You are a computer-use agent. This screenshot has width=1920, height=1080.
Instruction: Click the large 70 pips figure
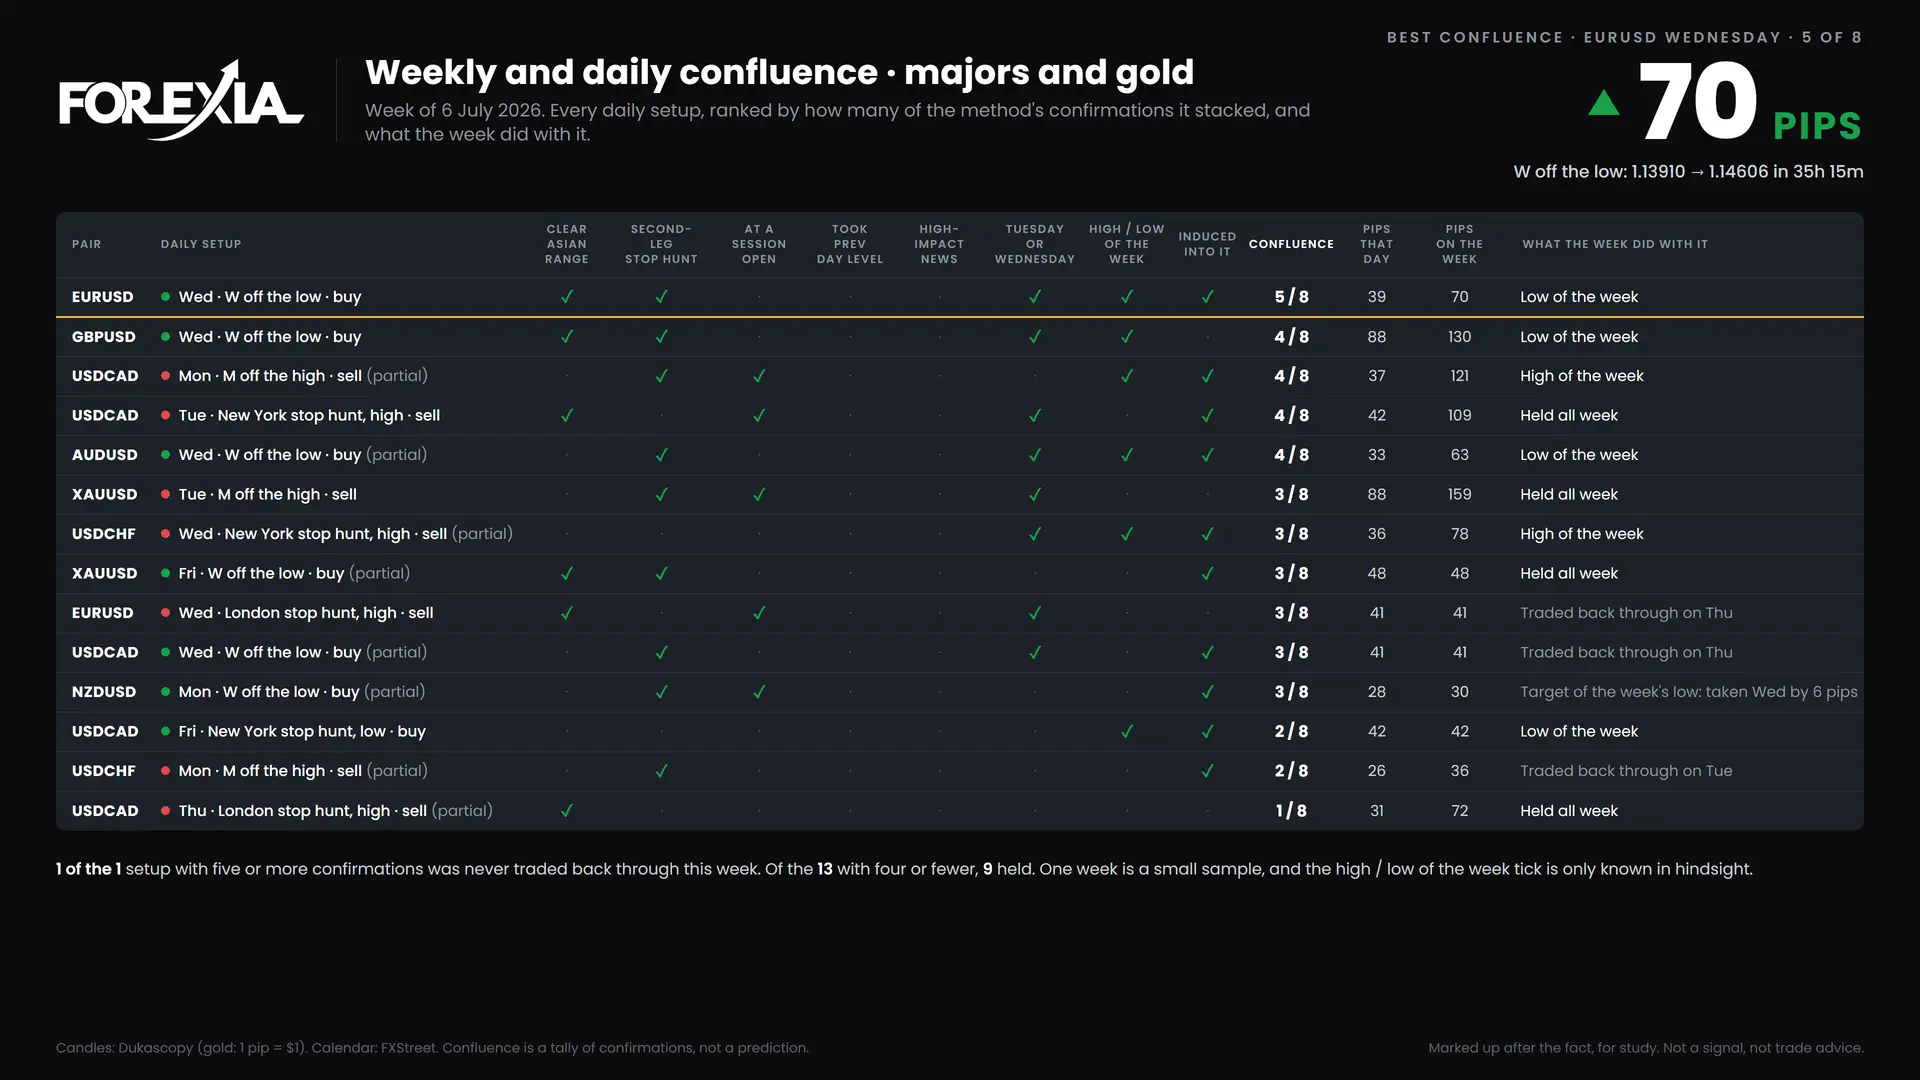[1698, 101]
